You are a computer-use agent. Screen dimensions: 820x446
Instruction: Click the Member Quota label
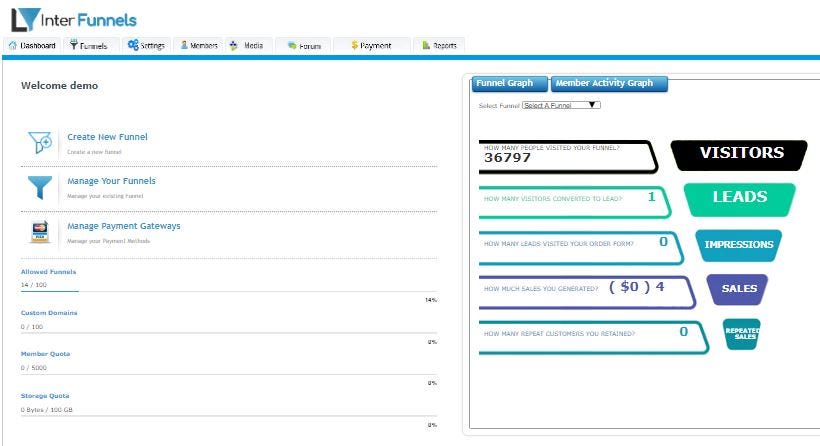[45, 354]
